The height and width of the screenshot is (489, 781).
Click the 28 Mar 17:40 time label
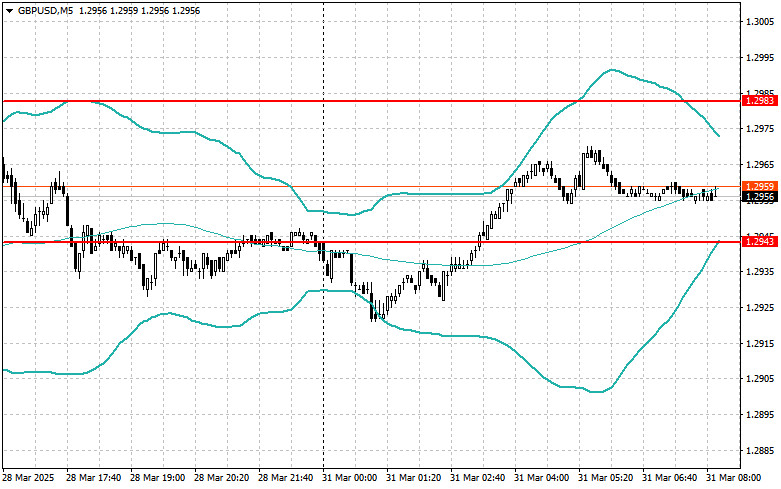tap(93, 478)
